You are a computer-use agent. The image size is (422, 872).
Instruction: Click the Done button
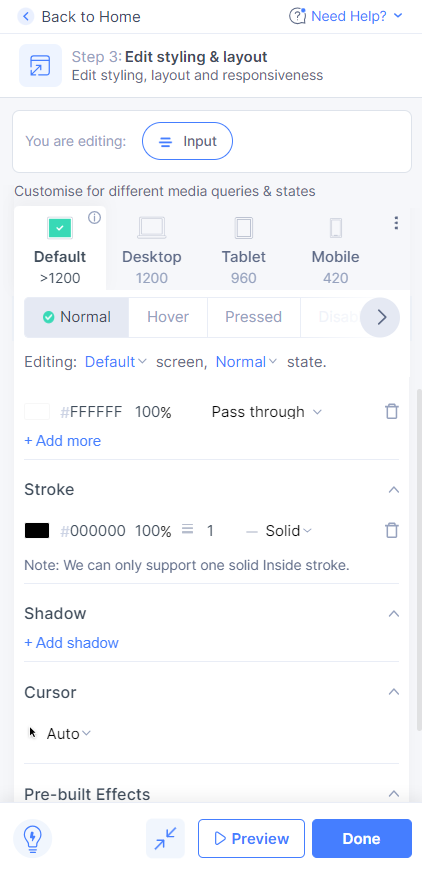(361, 839)
